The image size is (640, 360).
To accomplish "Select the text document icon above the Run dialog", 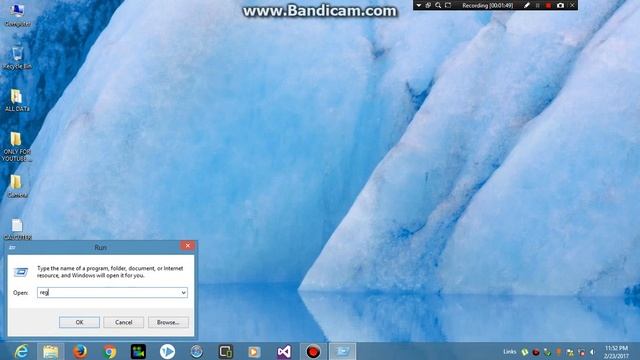I will [x=17, y=229].
